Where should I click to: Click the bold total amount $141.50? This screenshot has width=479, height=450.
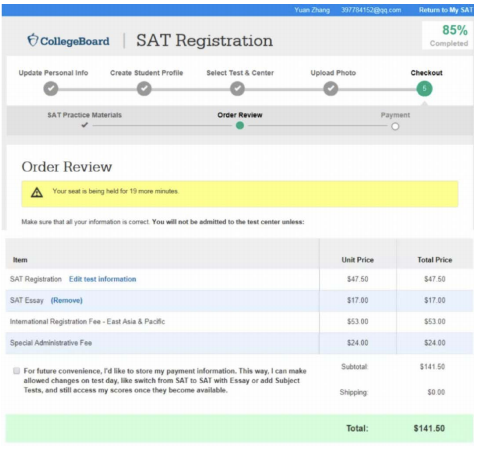point(429,428)
